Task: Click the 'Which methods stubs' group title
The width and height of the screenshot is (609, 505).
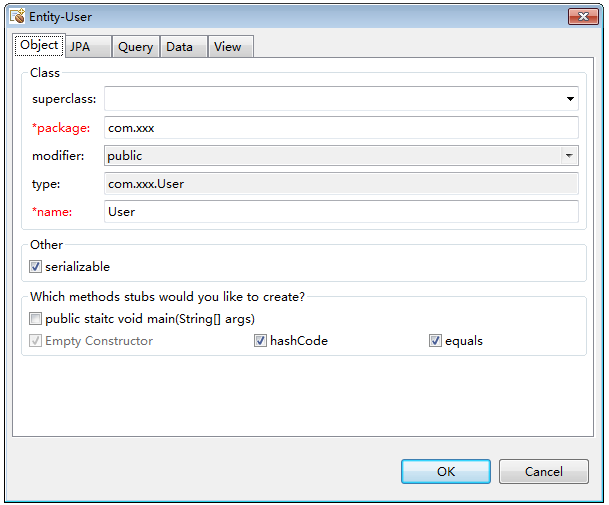Action: [x=167, y=297]
